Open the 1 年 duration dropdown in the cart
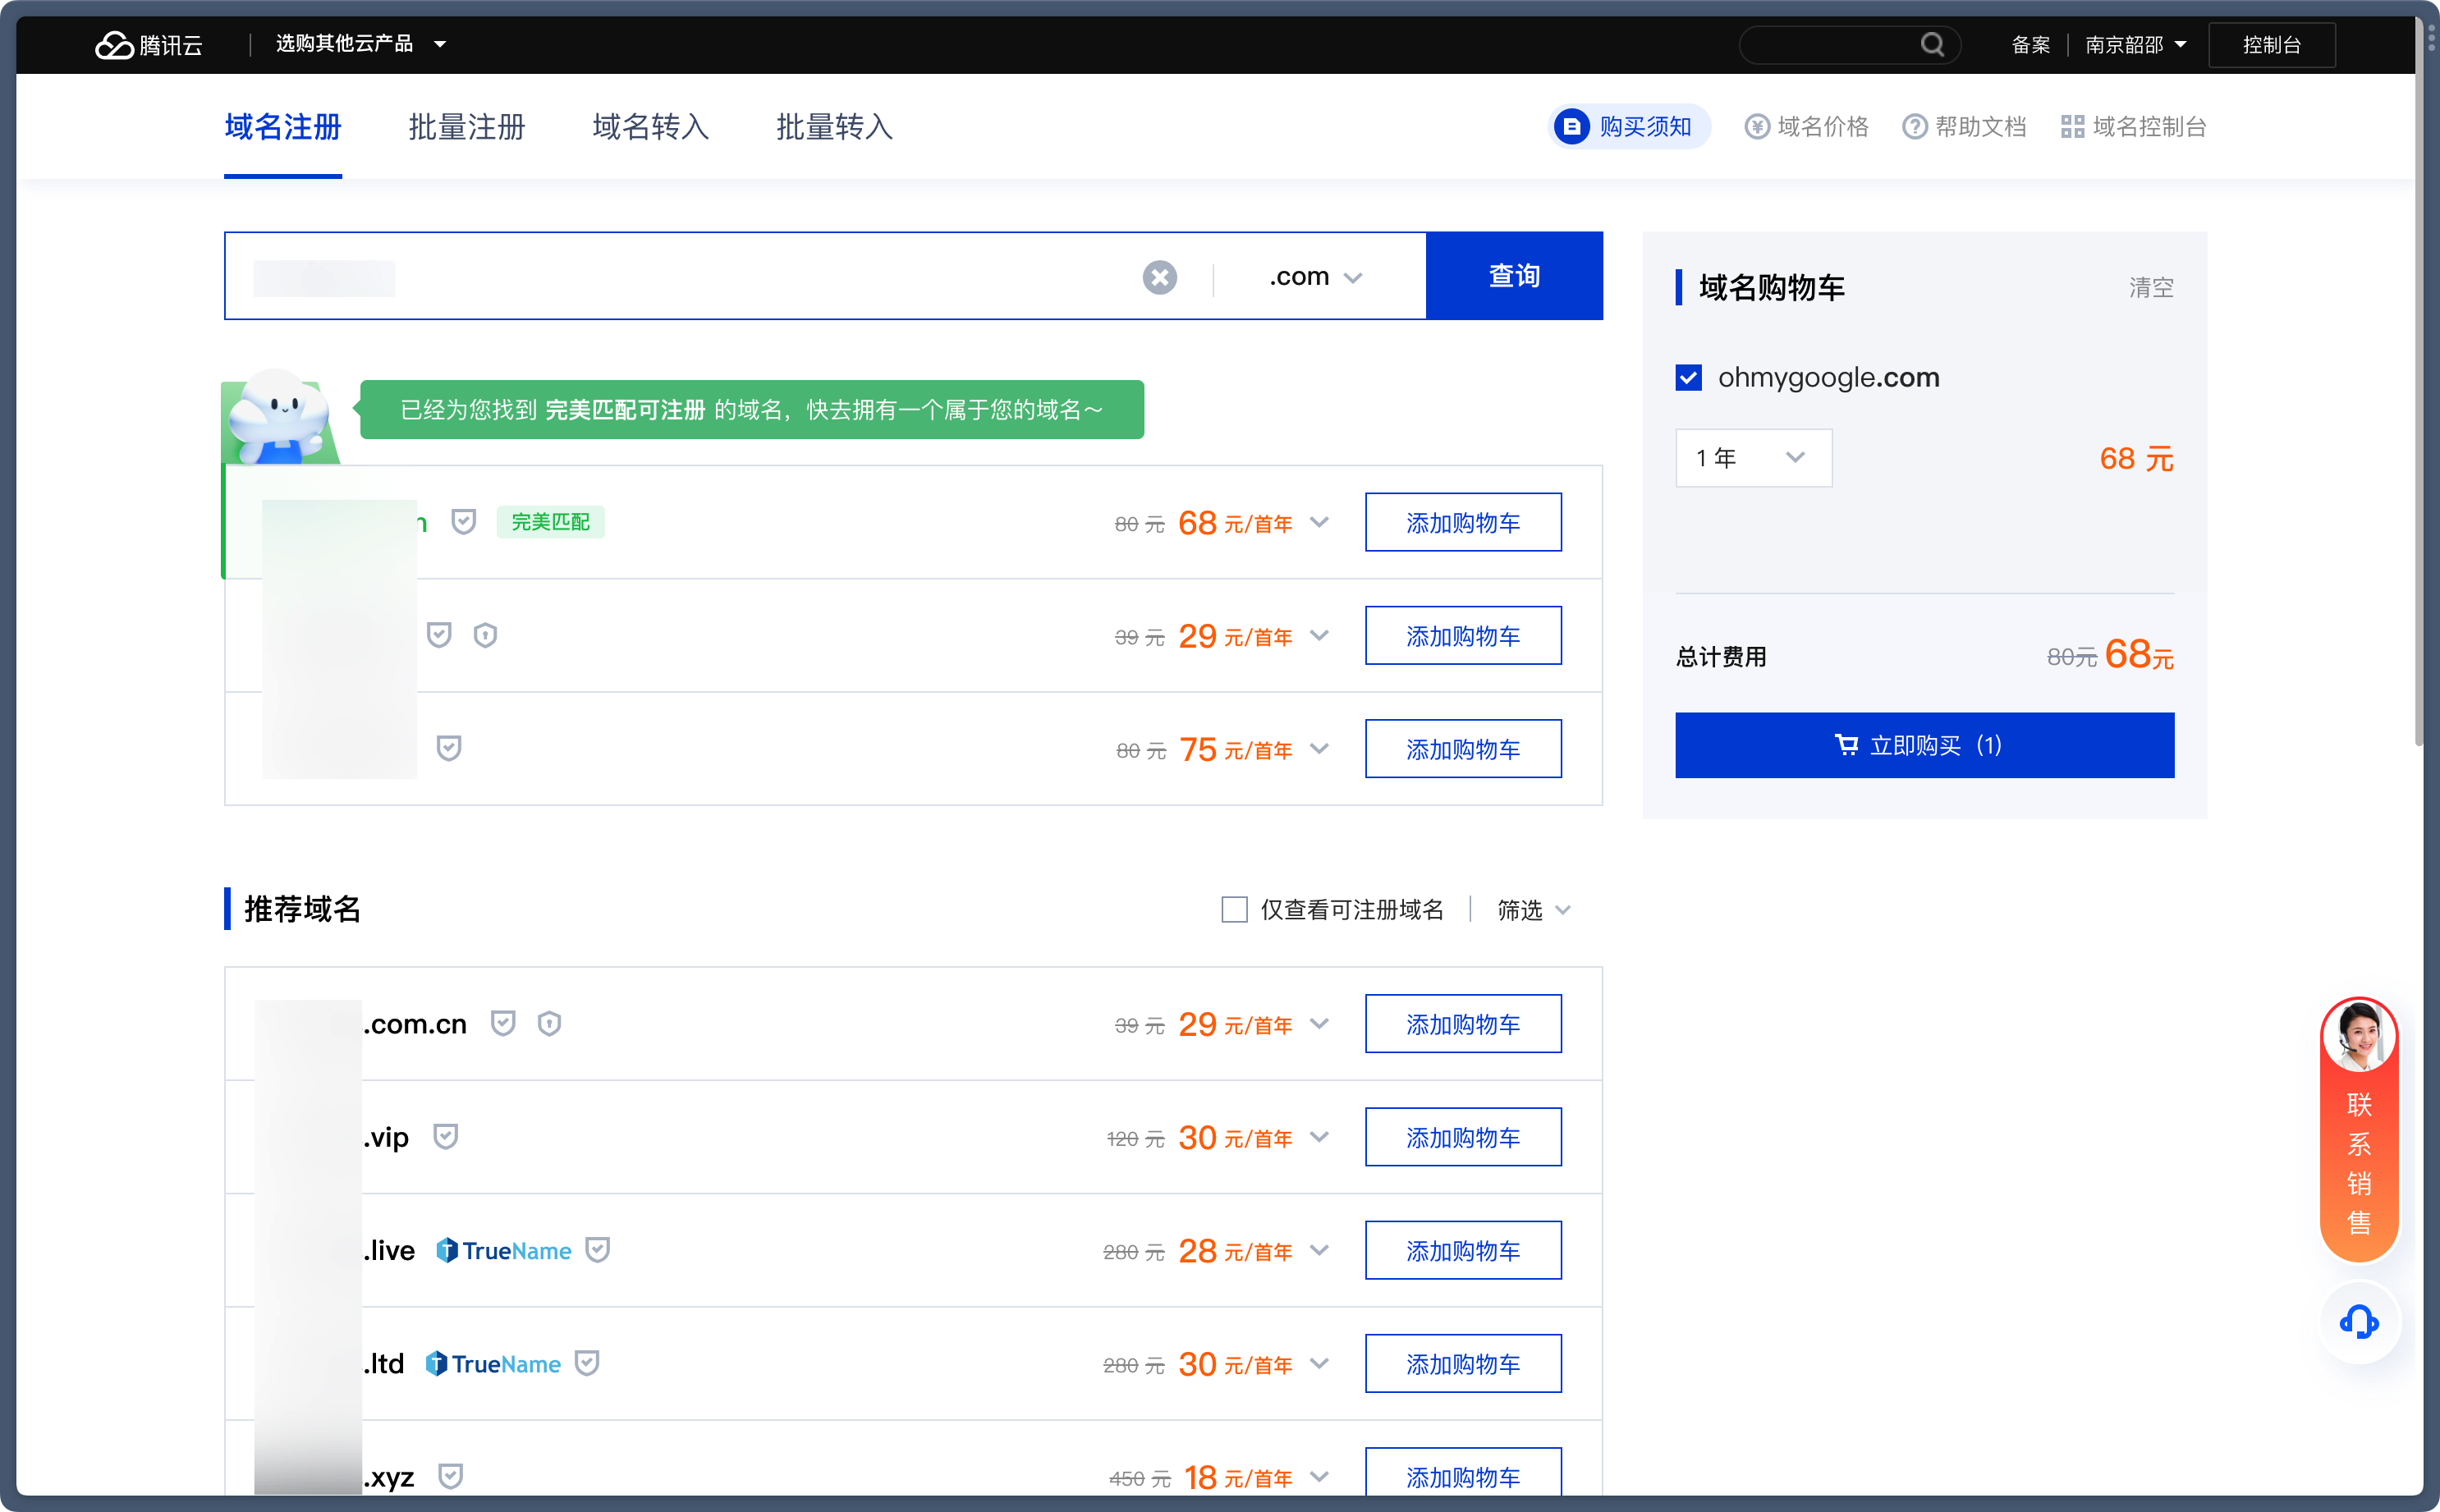2440x1512 pixels. 1752,458
